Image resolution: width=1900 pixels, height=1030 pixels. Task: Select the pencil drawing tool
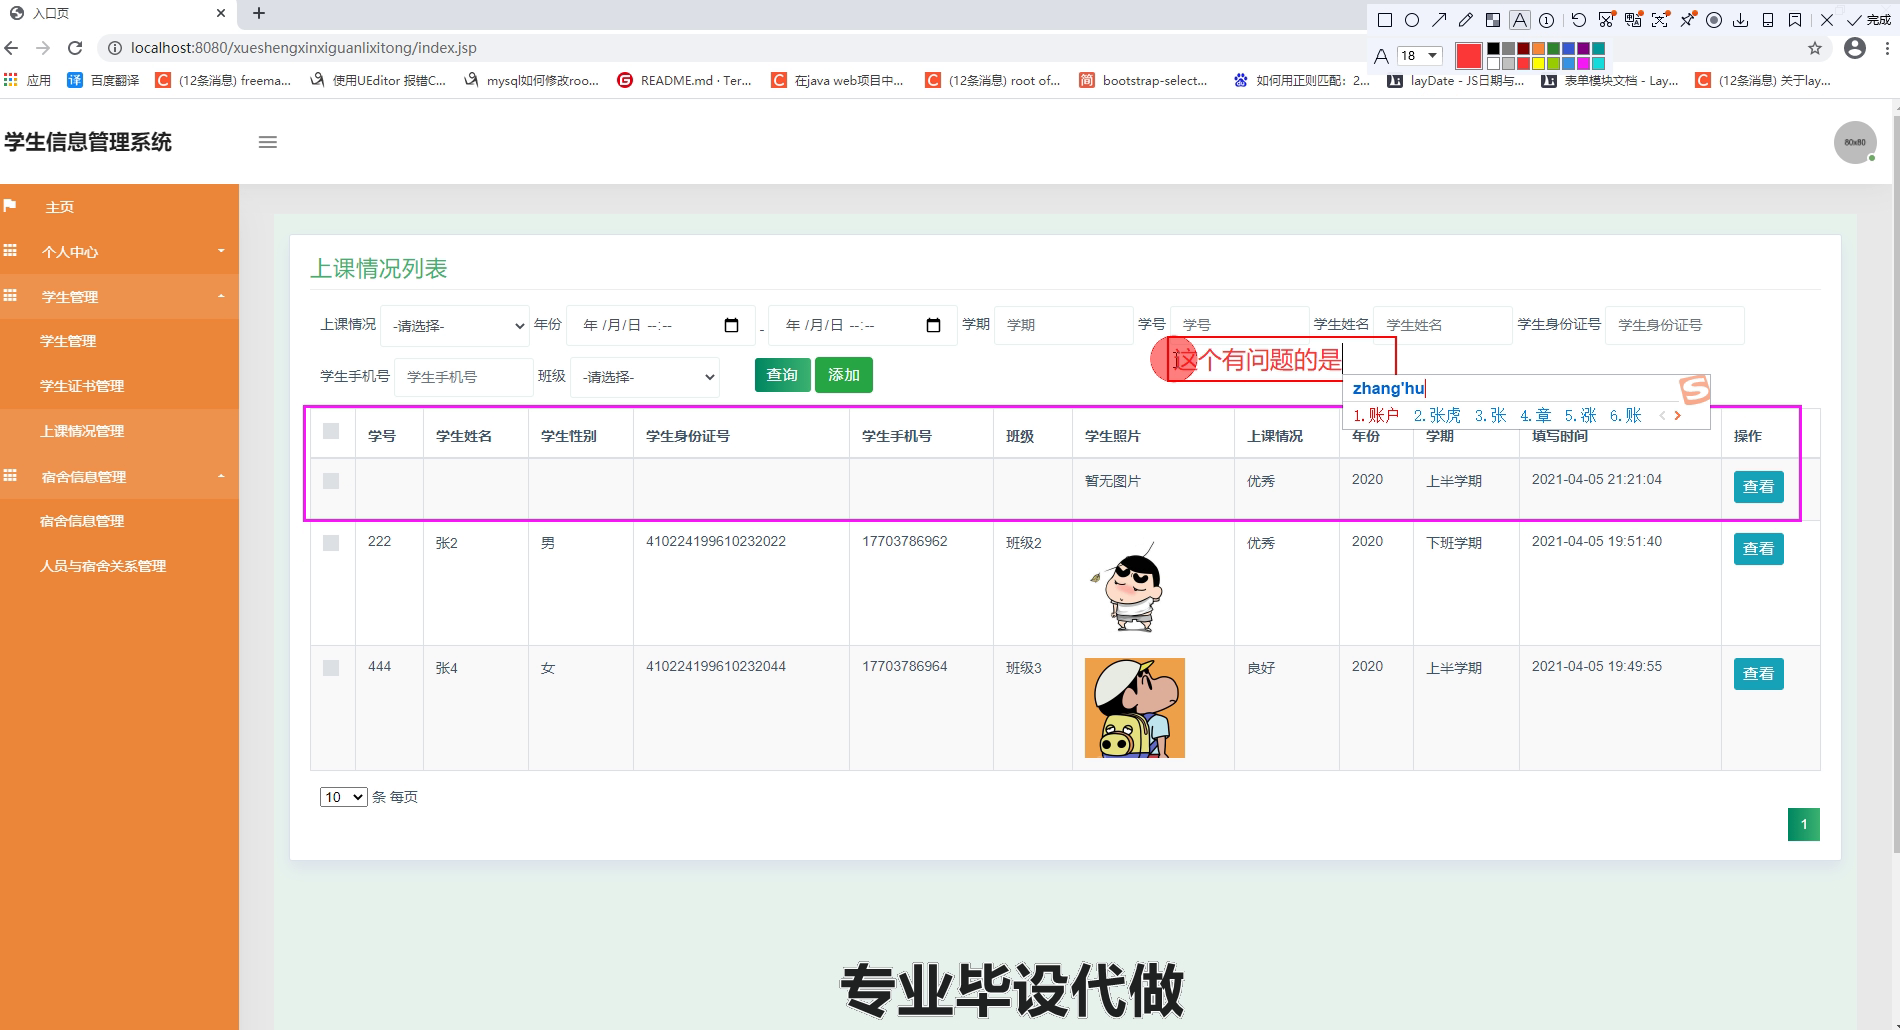(x=1466, y=20)
